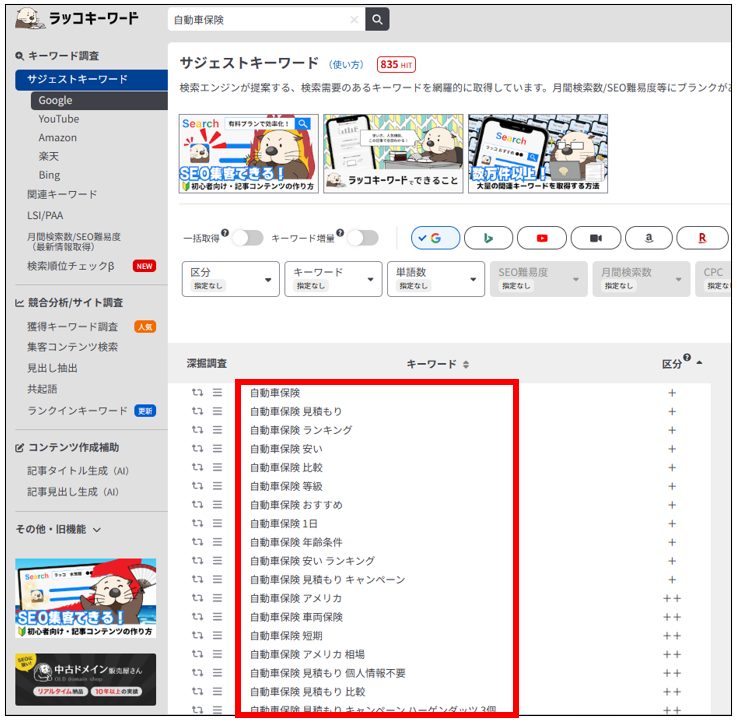737x723 pixels.
Task: Open the キーワード filter dropdown
Action: pyautogui.click(x=333, y=279)
